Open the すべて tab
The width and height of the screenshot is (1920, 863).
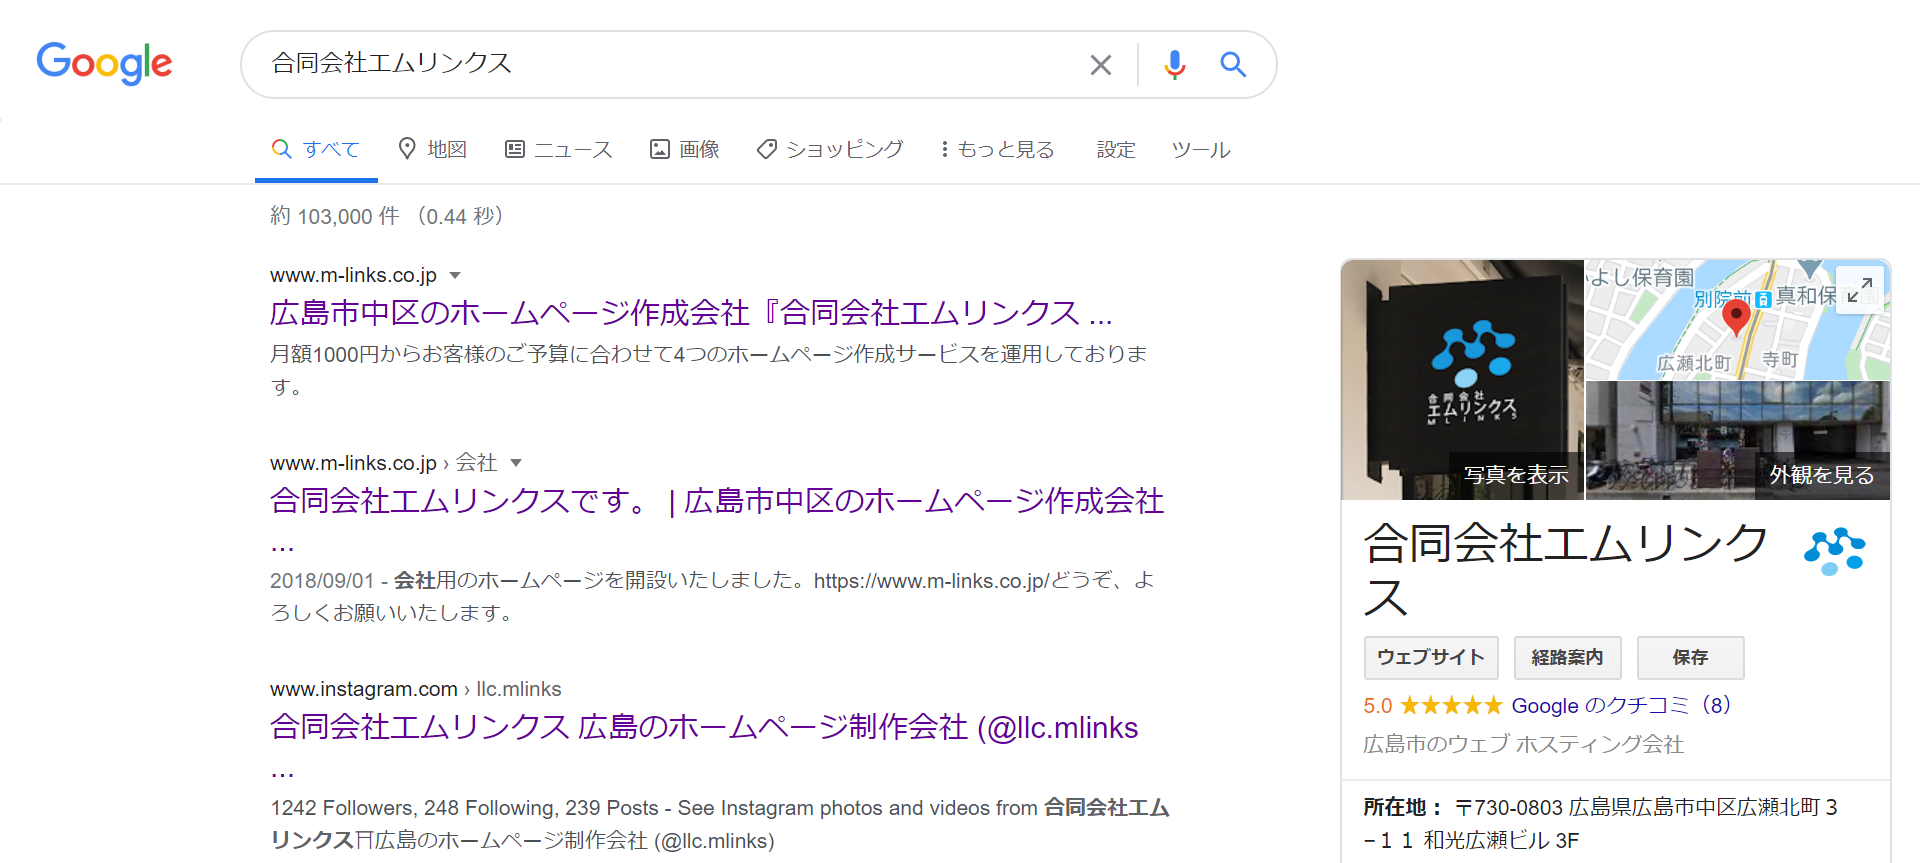pos(316,150)
